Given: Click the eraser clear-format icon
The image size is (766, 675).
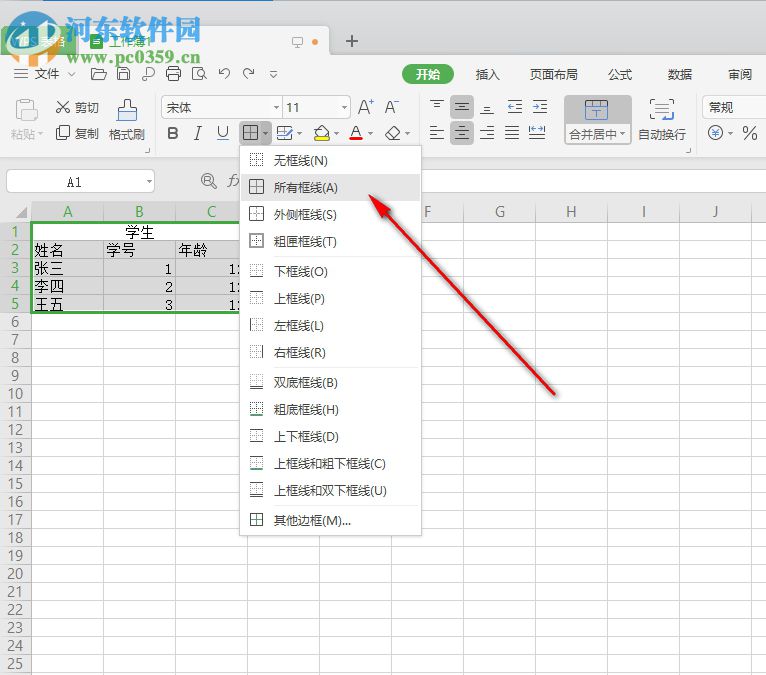Looking at the screenshot, I should [393, 133].
